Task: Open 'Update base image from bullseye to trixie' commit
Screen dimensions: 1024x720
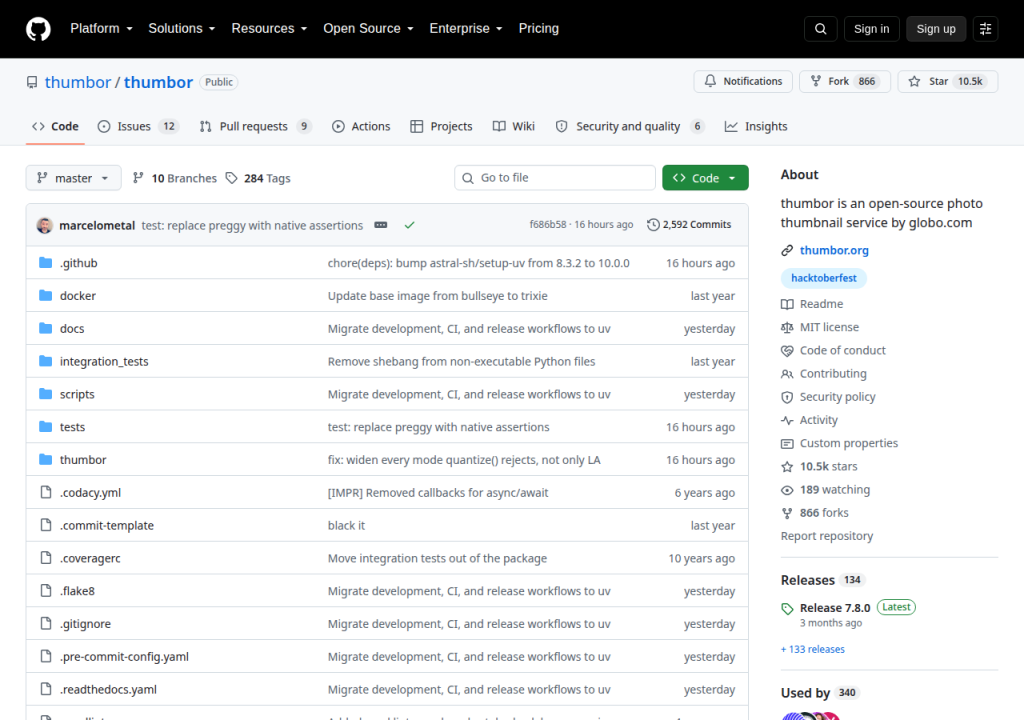Action: point(438,295)
